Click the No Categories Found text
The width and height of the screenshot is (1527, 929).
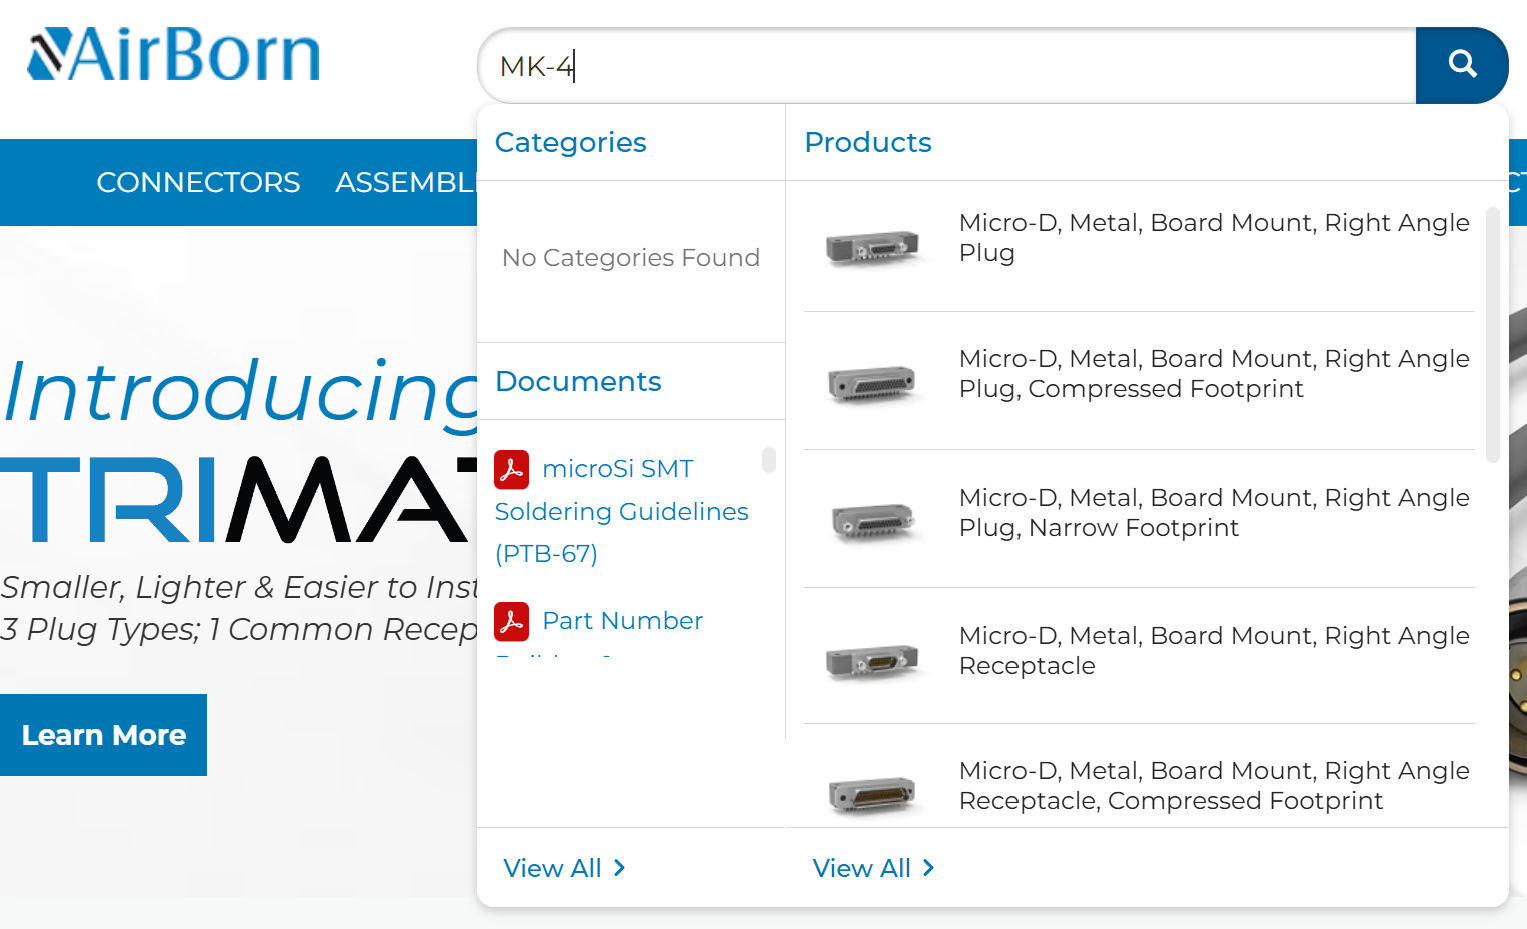click(631, 258)
